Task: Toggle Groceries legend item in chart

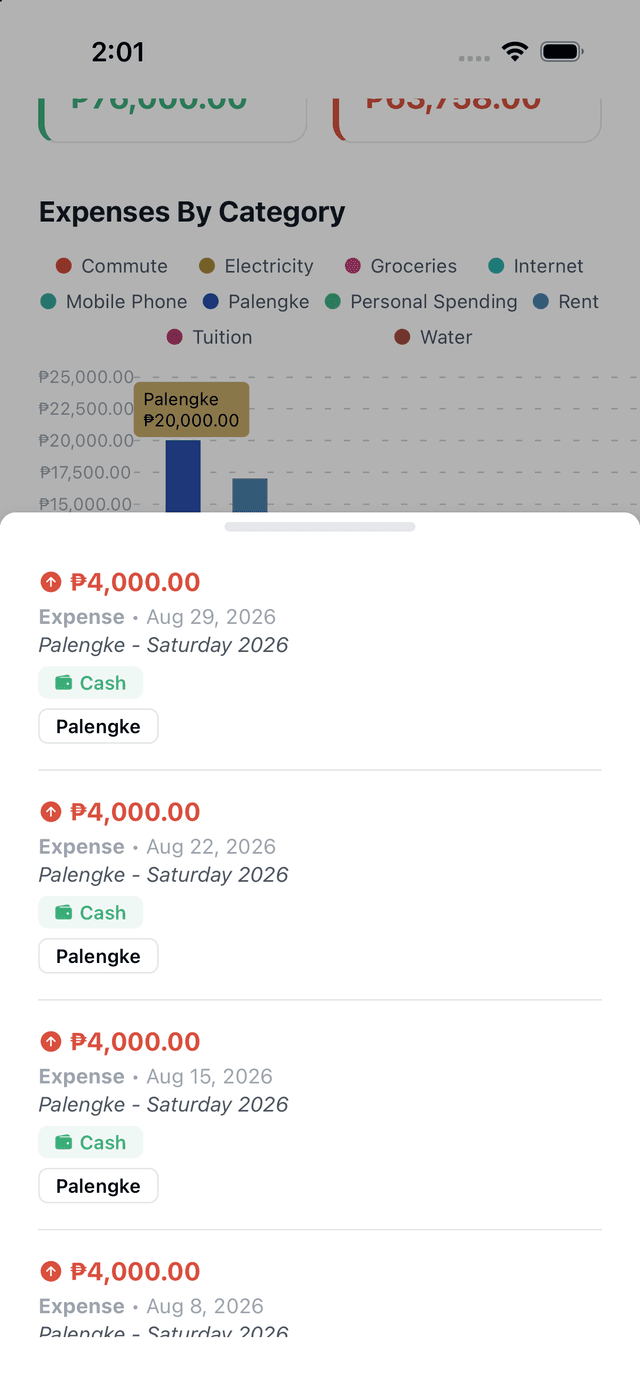Action: tap(400, 266)
